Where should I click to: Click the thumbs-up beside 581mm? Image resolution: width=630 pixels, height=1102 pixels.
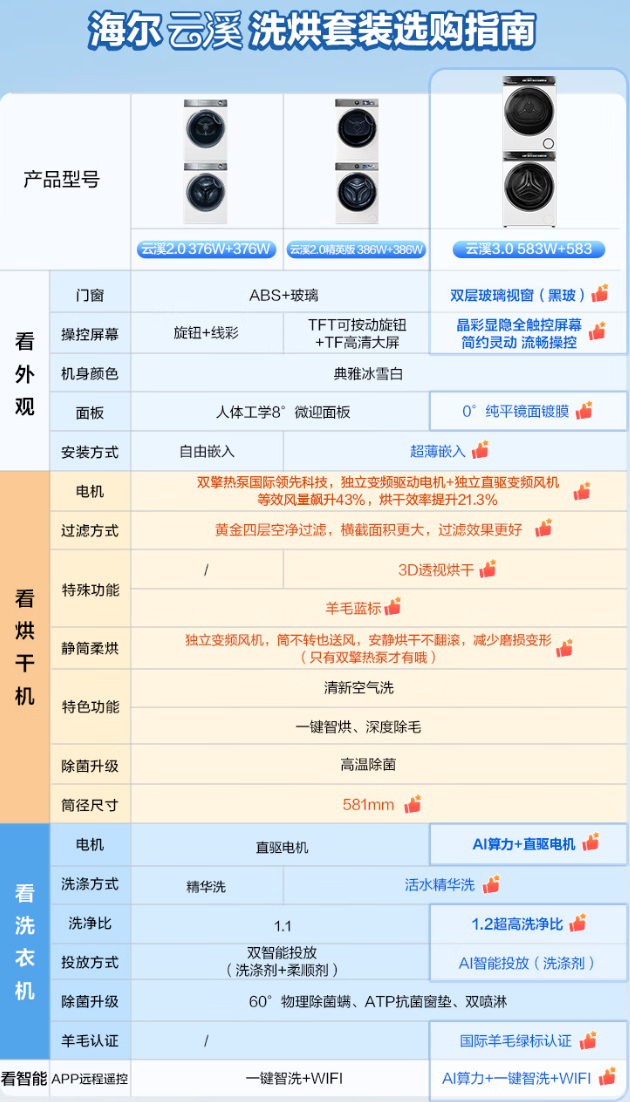[x=412, y=804]
